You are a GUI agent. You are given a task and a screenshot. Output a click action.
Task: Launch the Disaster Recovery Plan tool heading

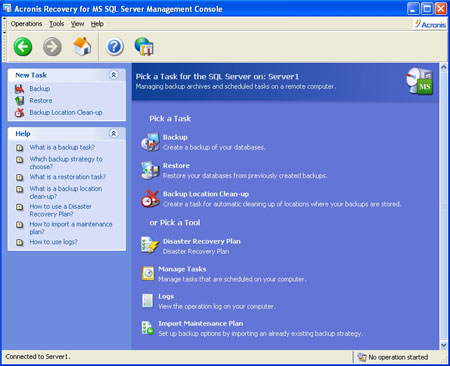click(202, 241)
